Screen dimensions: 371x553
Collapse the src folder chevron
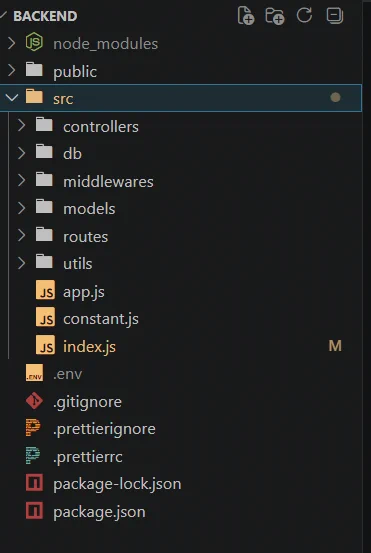click(x=12, y=97)
